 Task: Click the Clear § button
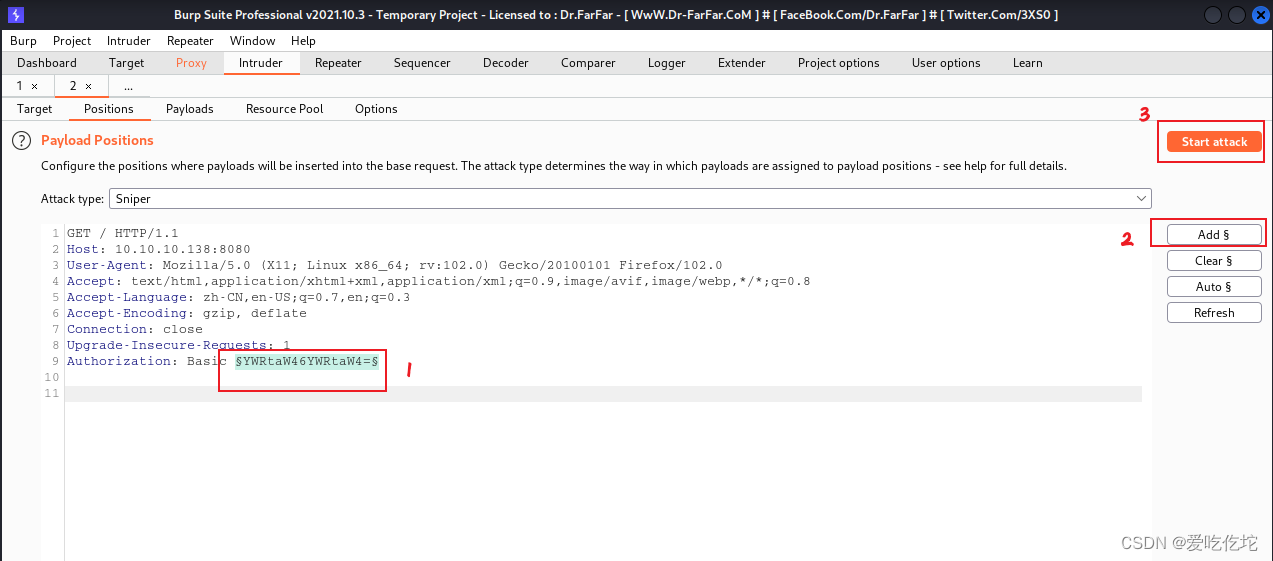tap(1214, 261)
